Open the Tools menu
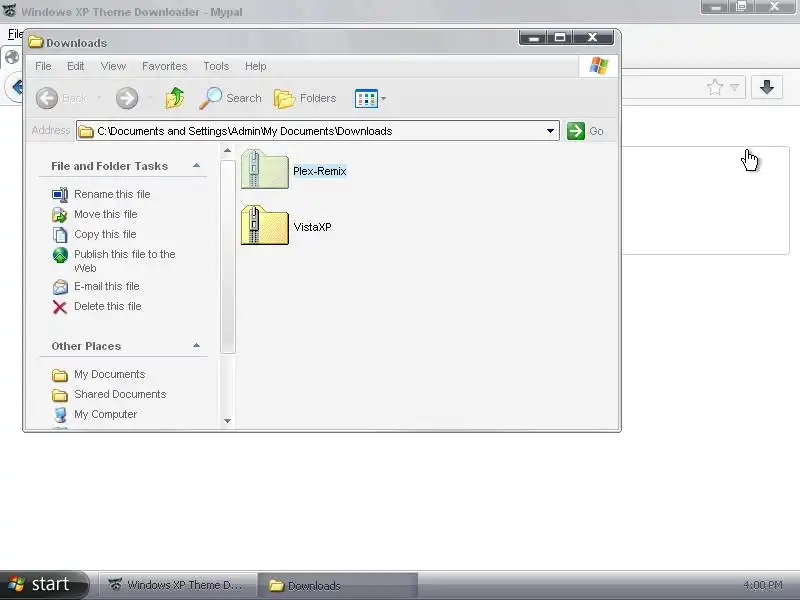Viewport: 800px width, 600px height. [216, 66]
